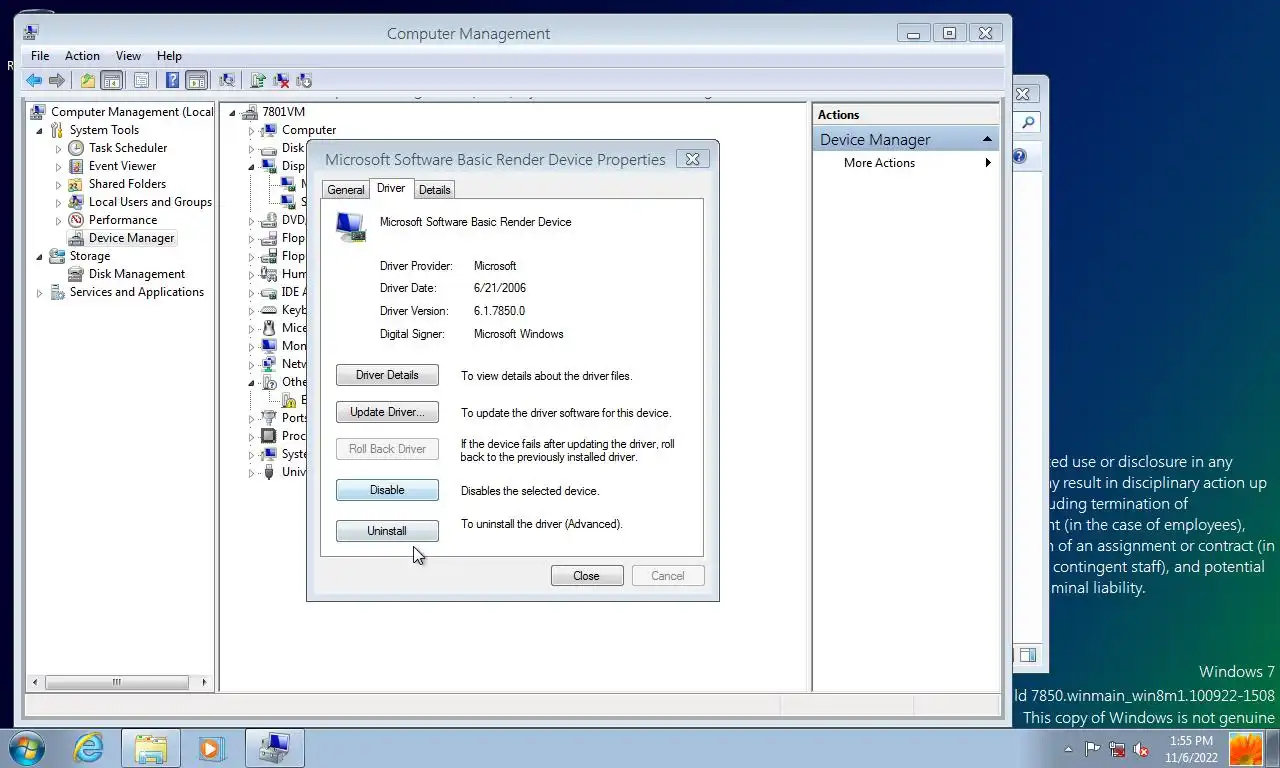Screen dimensions: 1280x768
Task: Click the right arrow of console tree scrollbar
Action: (204, 682)
